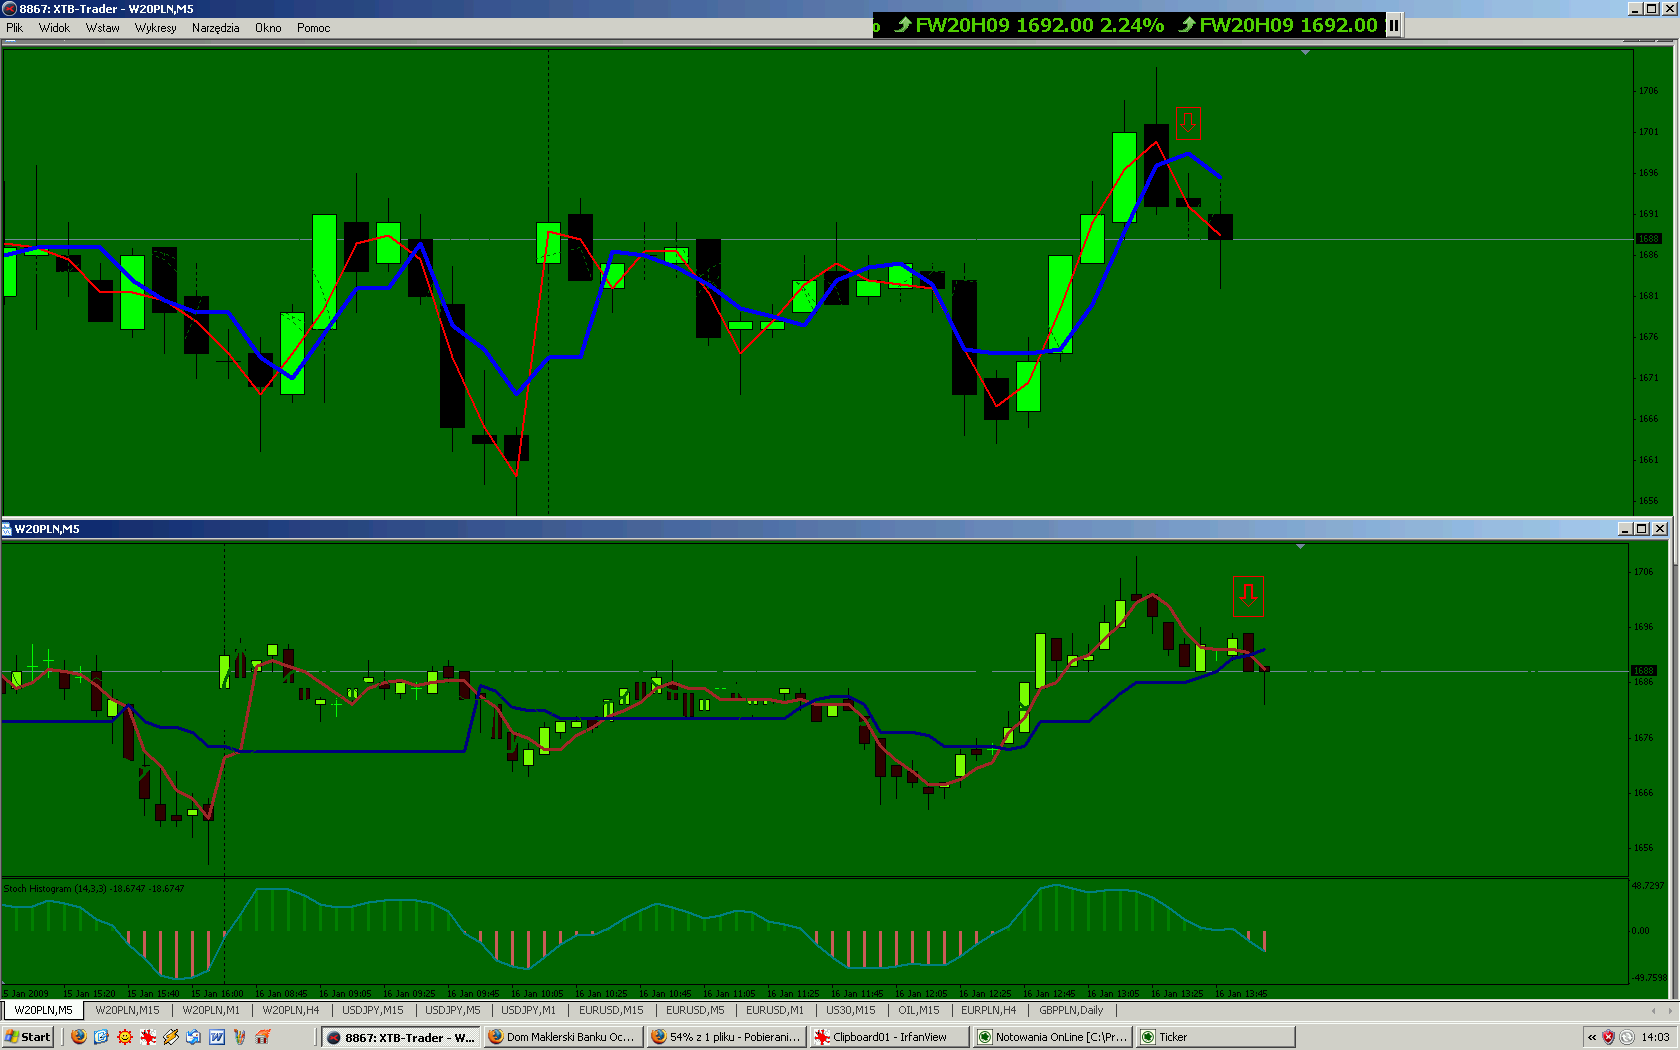Open the Pomoc menu
1680x1050 pixels.
[x=313, y=28]
